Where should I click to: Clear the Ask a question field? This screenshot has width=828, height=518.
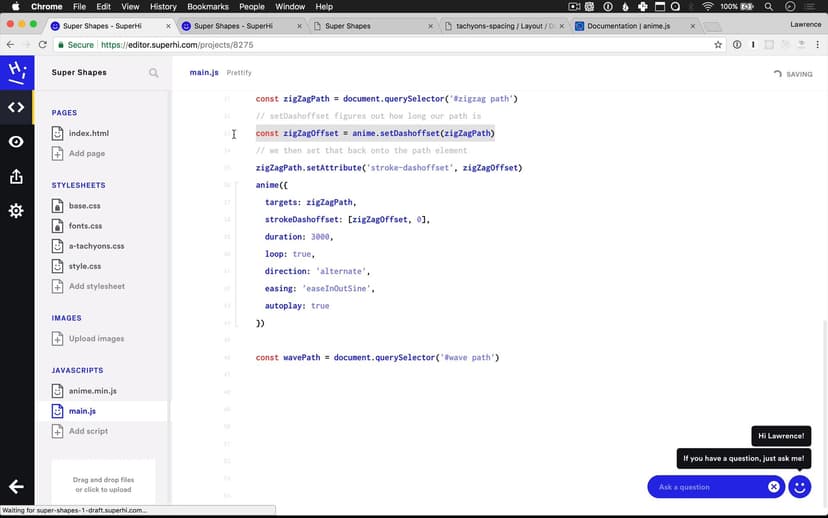coord(773,487)
